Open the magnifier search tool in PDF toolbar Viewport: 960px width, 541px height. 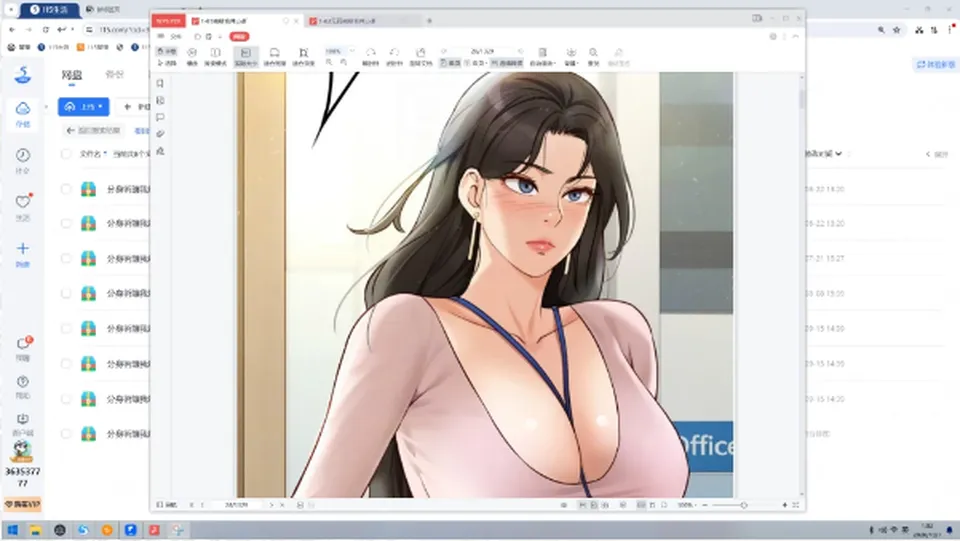click(x=593, y=53)
